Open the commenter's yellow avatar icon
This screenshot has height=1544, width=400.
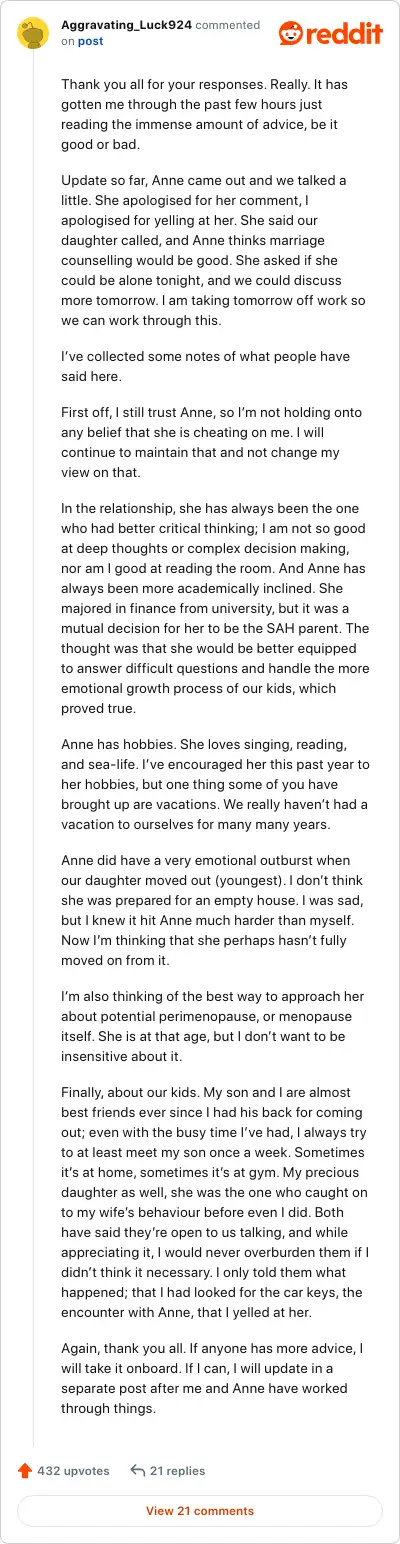tap(33, 33)
